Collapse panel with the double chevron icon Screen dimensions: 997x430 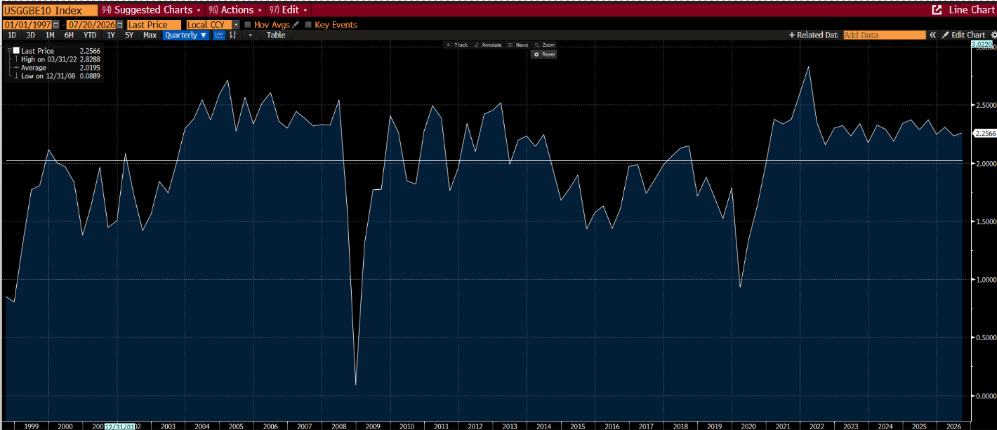[933, 35]
